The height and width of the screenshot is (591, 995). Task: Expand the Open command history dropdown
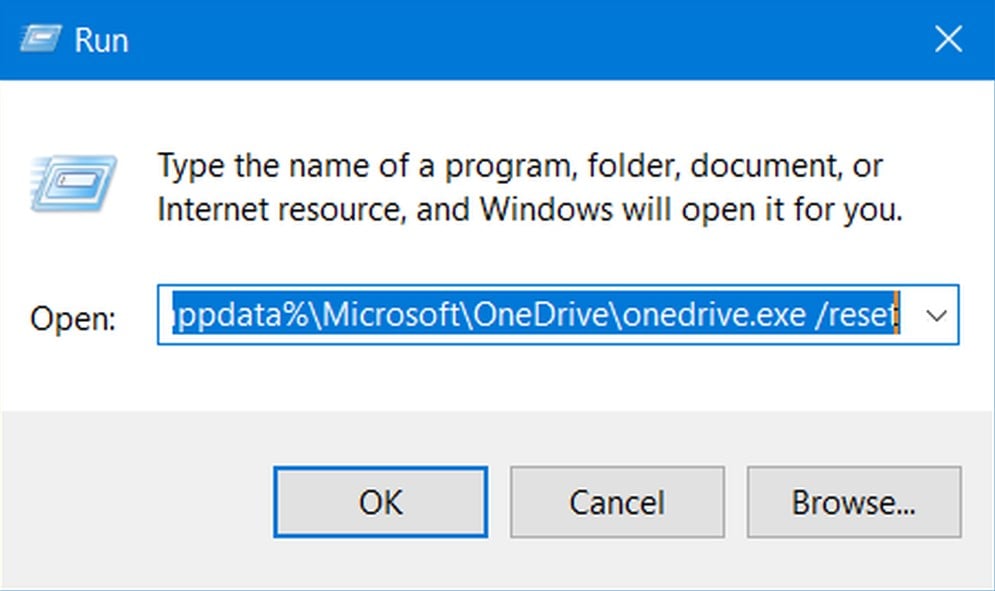tap(936, 316)
